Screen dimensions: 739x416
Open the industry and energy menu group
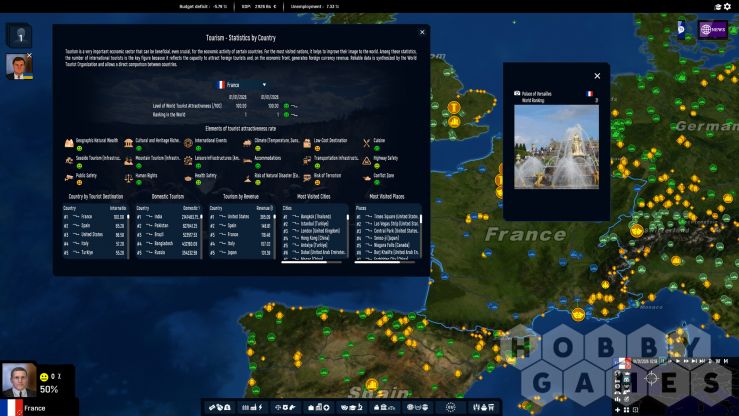(x=252, y=407)
